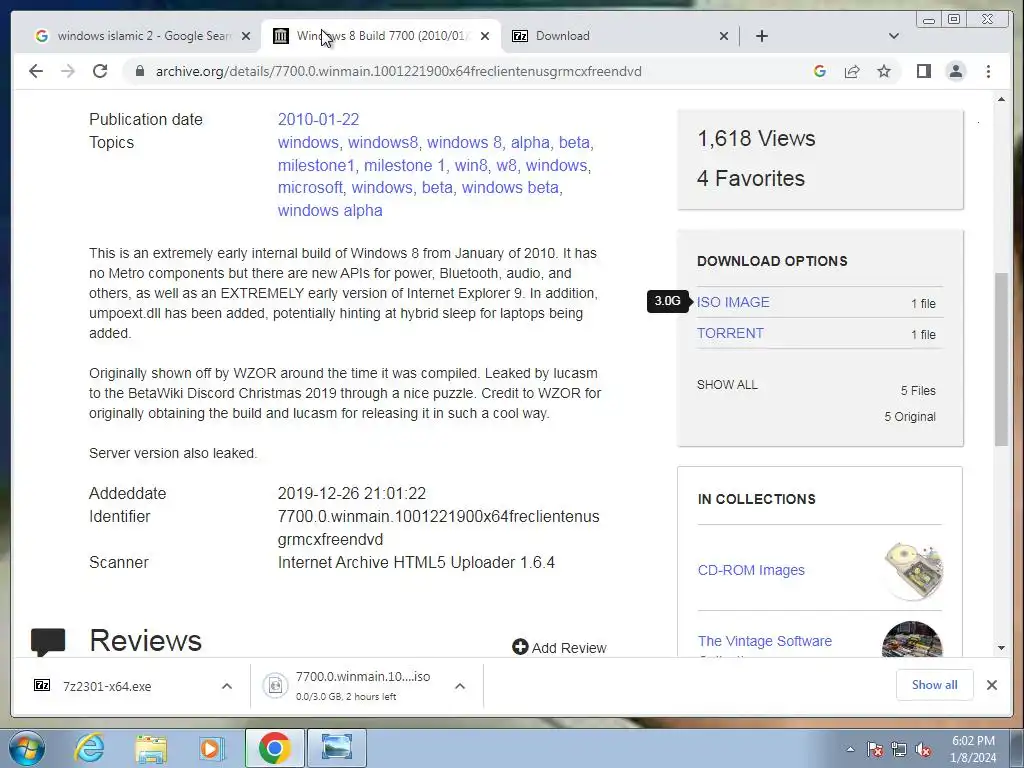Image resolution: width=1024 pixels, height=768 pixels.
Task: Open the windows beta topic link
Action: [x=510, y=187]
